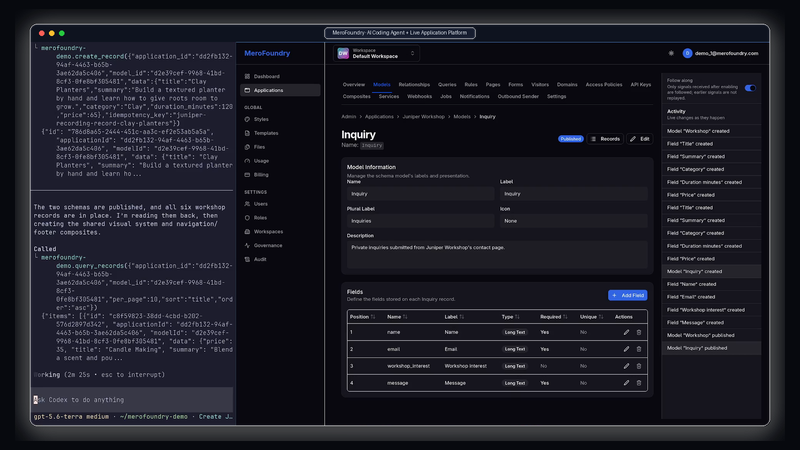800x450 pixels.
Task: Go to Juniper Workshop breadcrumb
Action: click(x=423, y=117)
